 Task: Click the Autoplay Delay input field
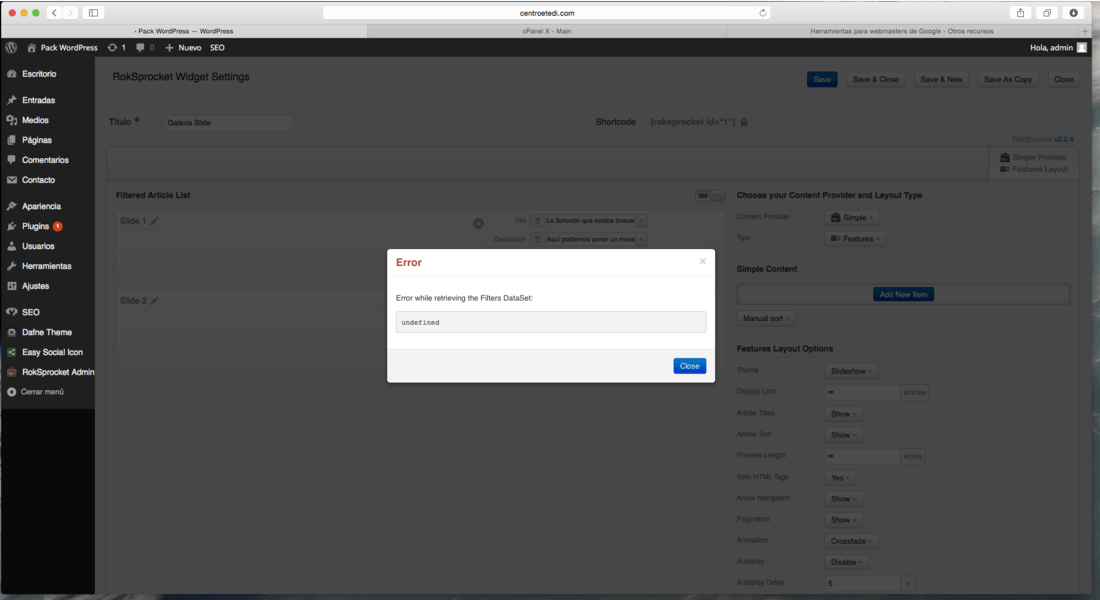pos(862,583)
